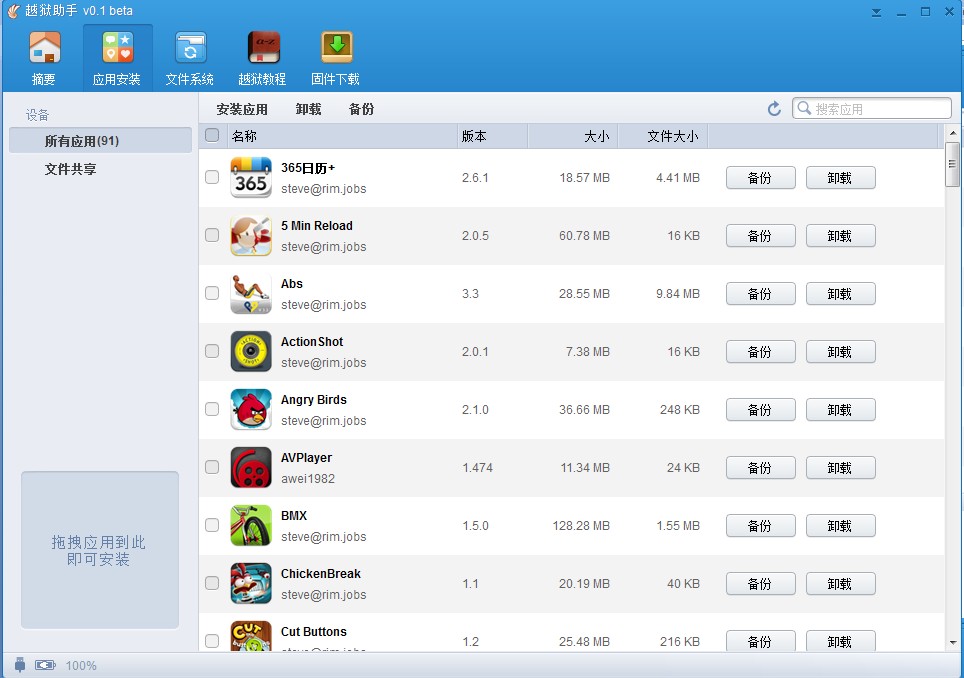This screenshot has width=964, height=678.
Task: Click the AVPlayer app icon
Action: [251, 468]
